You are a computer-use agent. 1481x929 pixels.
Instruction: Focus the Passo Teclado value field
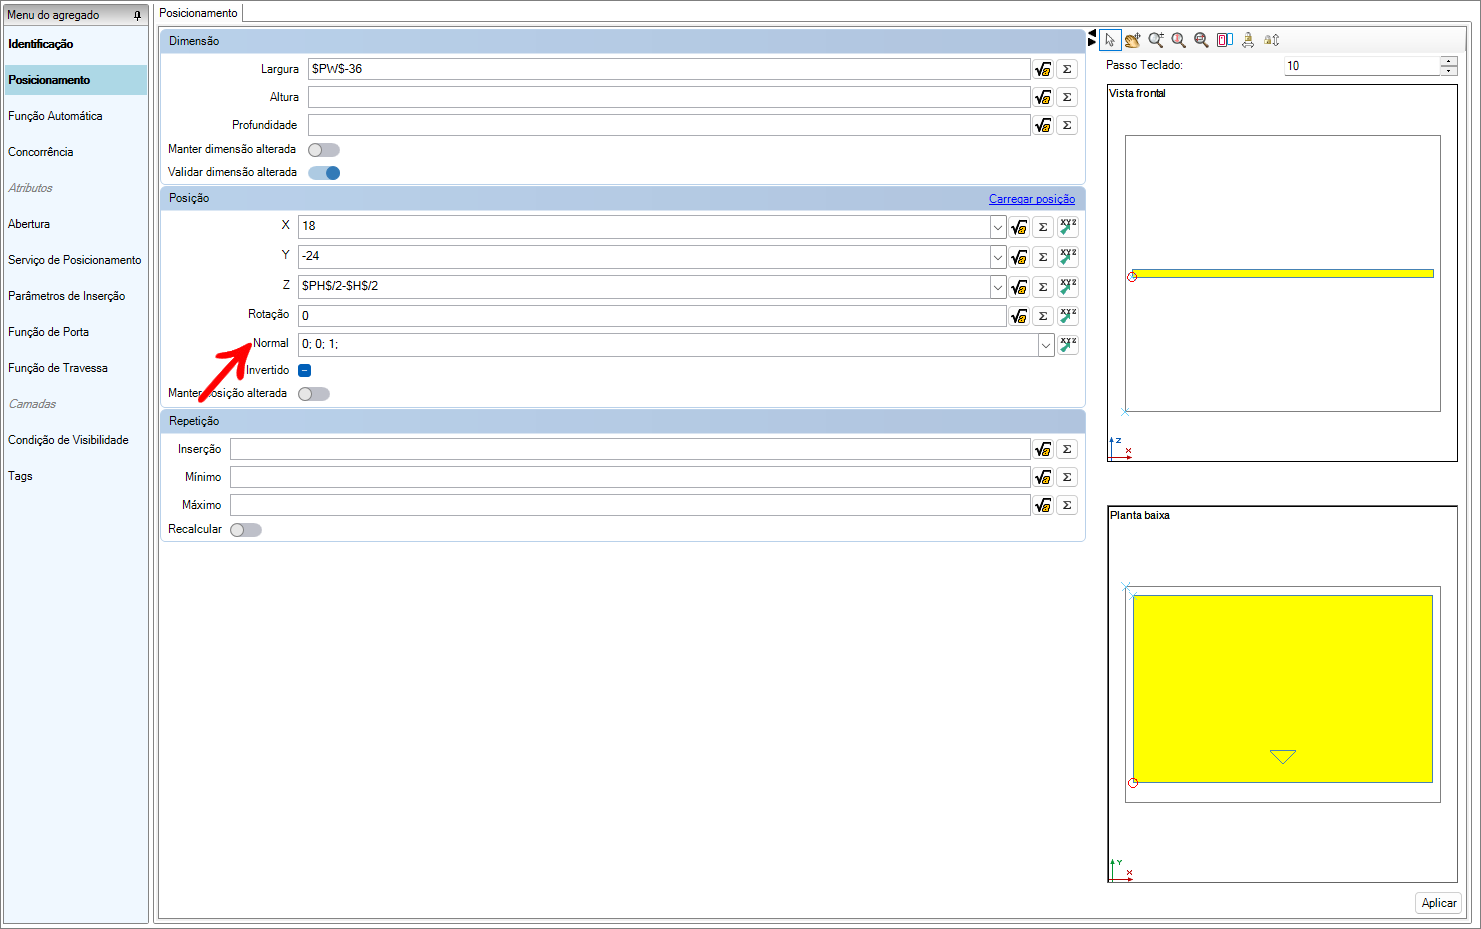[1362, 66]
